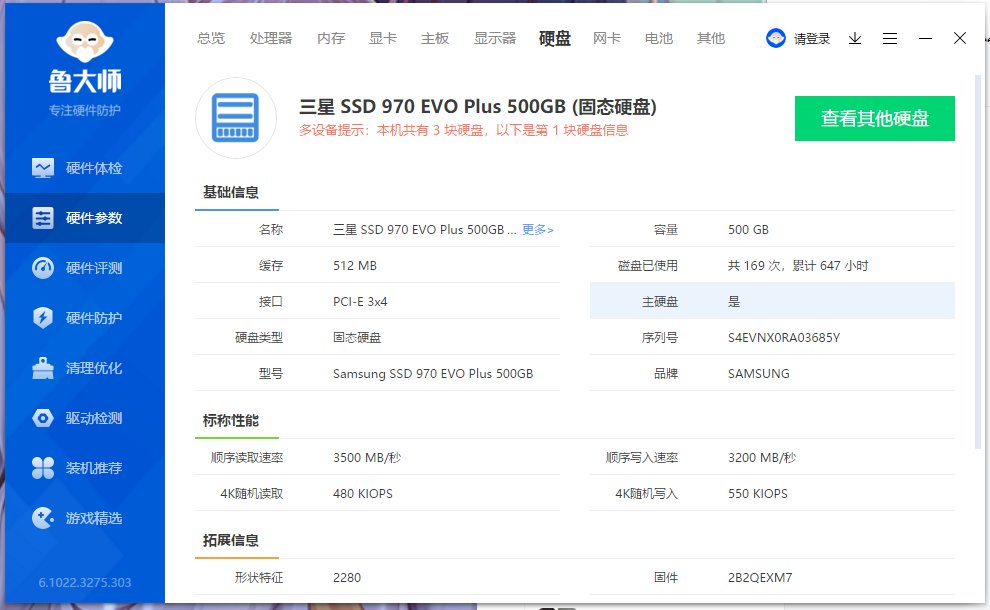Screen dimensions: 990x610
Task: Switch to the 显示器 tab
Action: tap(495, 38)
